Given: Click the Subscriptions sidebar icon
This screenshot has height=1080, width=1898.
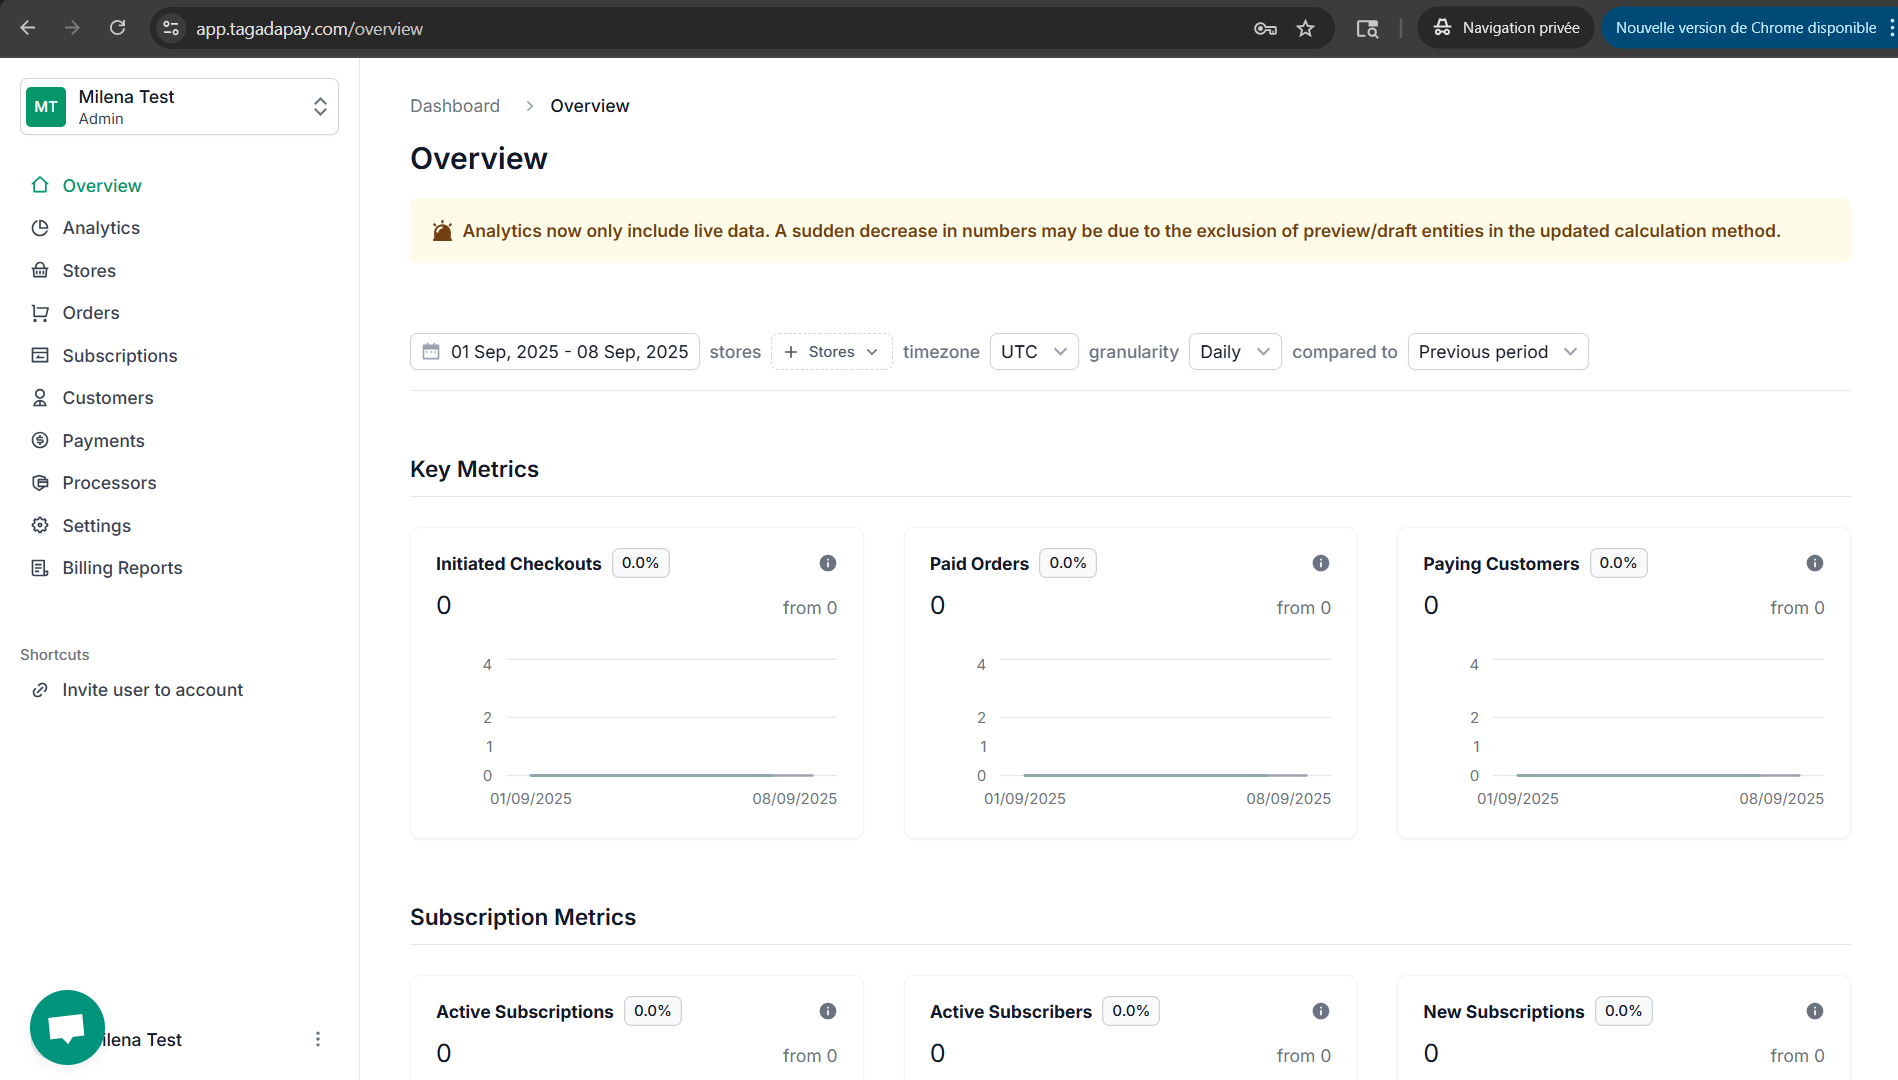Looking at the screenshot, I should [40, 355].
